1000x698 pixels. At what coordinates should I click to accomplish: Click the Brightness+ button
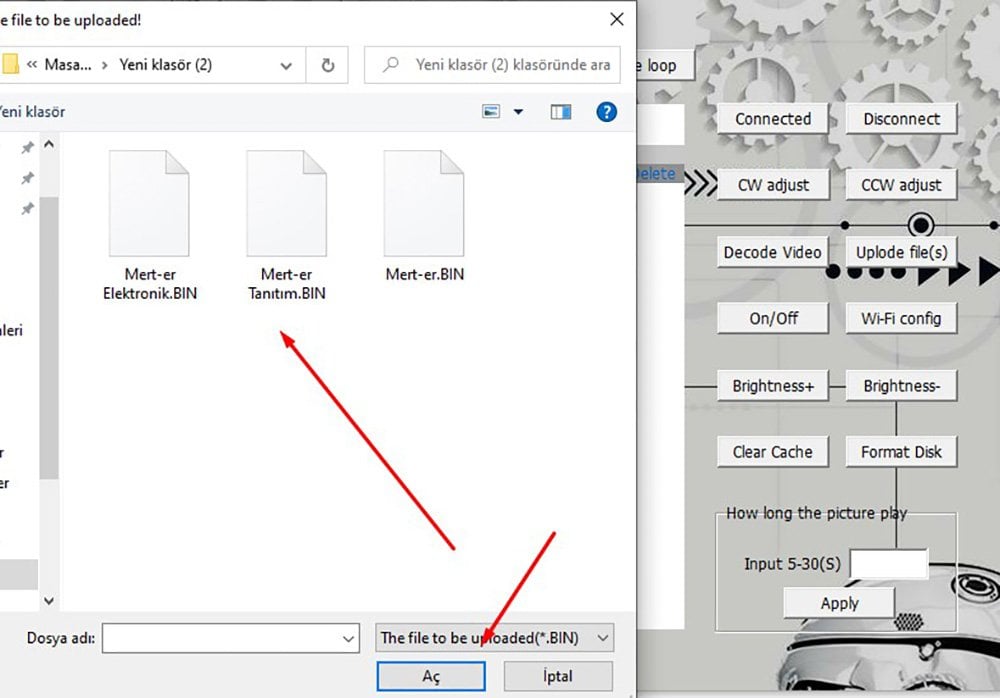point(773,385)
